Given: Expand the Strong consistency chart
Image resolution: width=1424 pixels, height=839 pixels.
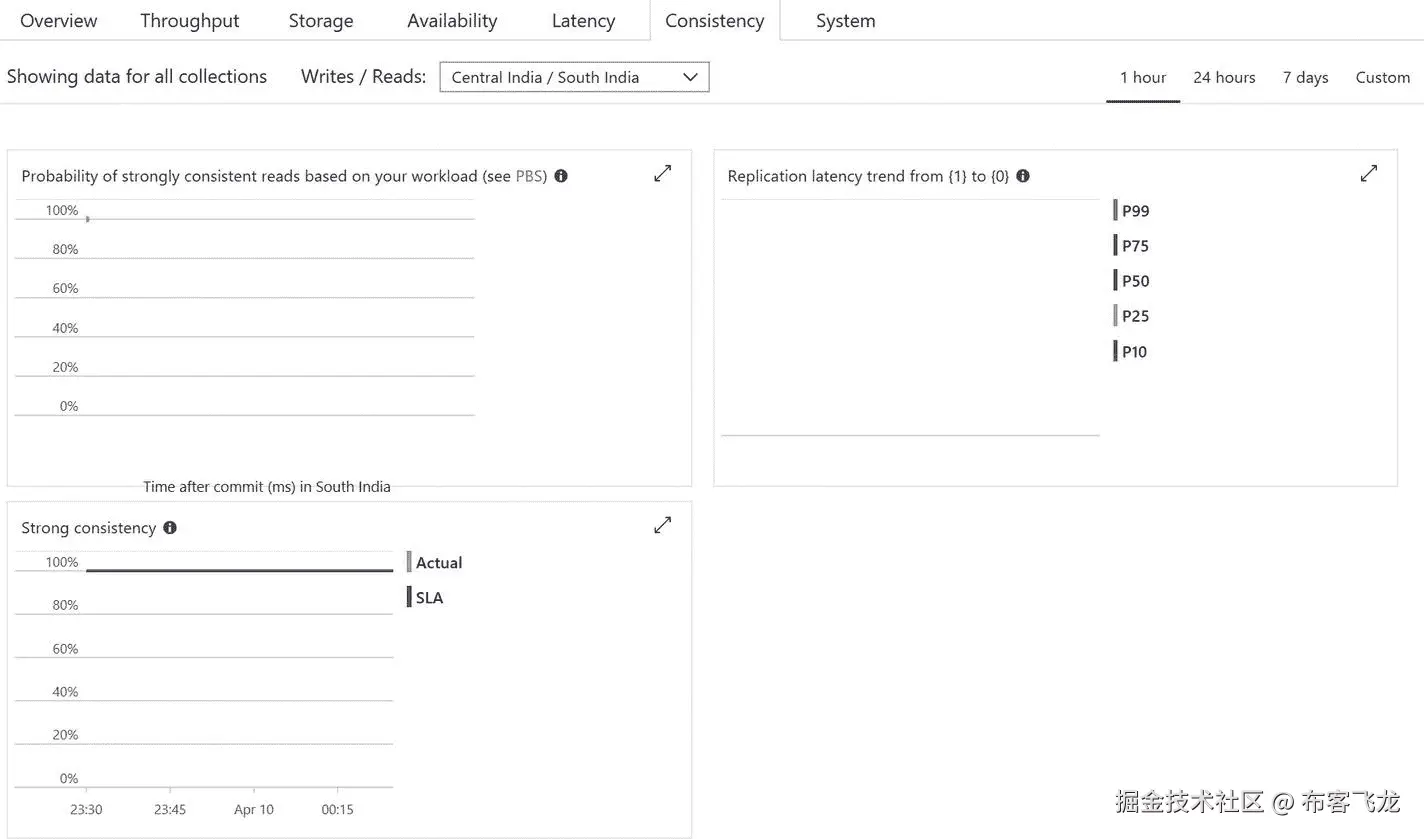Looking at the screenshot, I should point(662,526).
